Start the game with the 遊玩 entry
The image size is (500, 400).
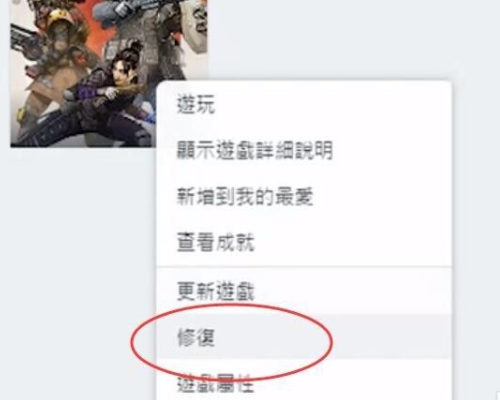tap(304, 104)
